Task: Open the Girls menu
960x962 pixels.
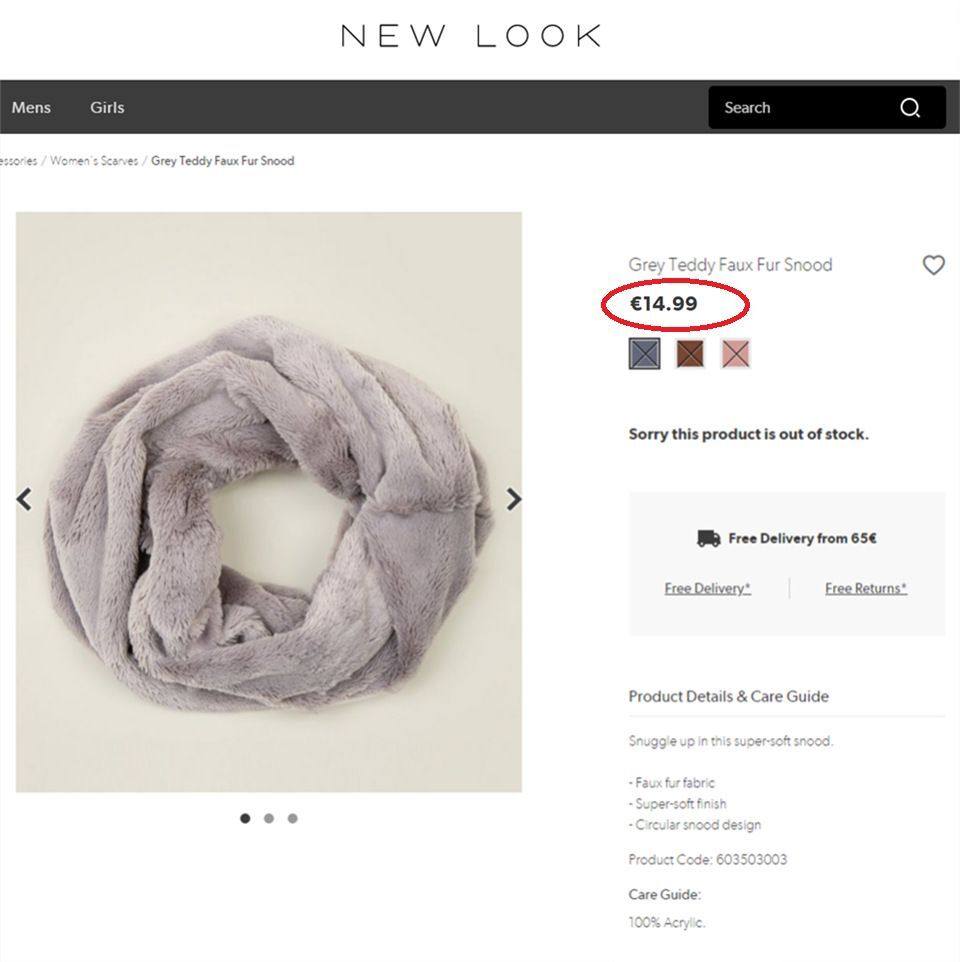Action: point(107,107)
